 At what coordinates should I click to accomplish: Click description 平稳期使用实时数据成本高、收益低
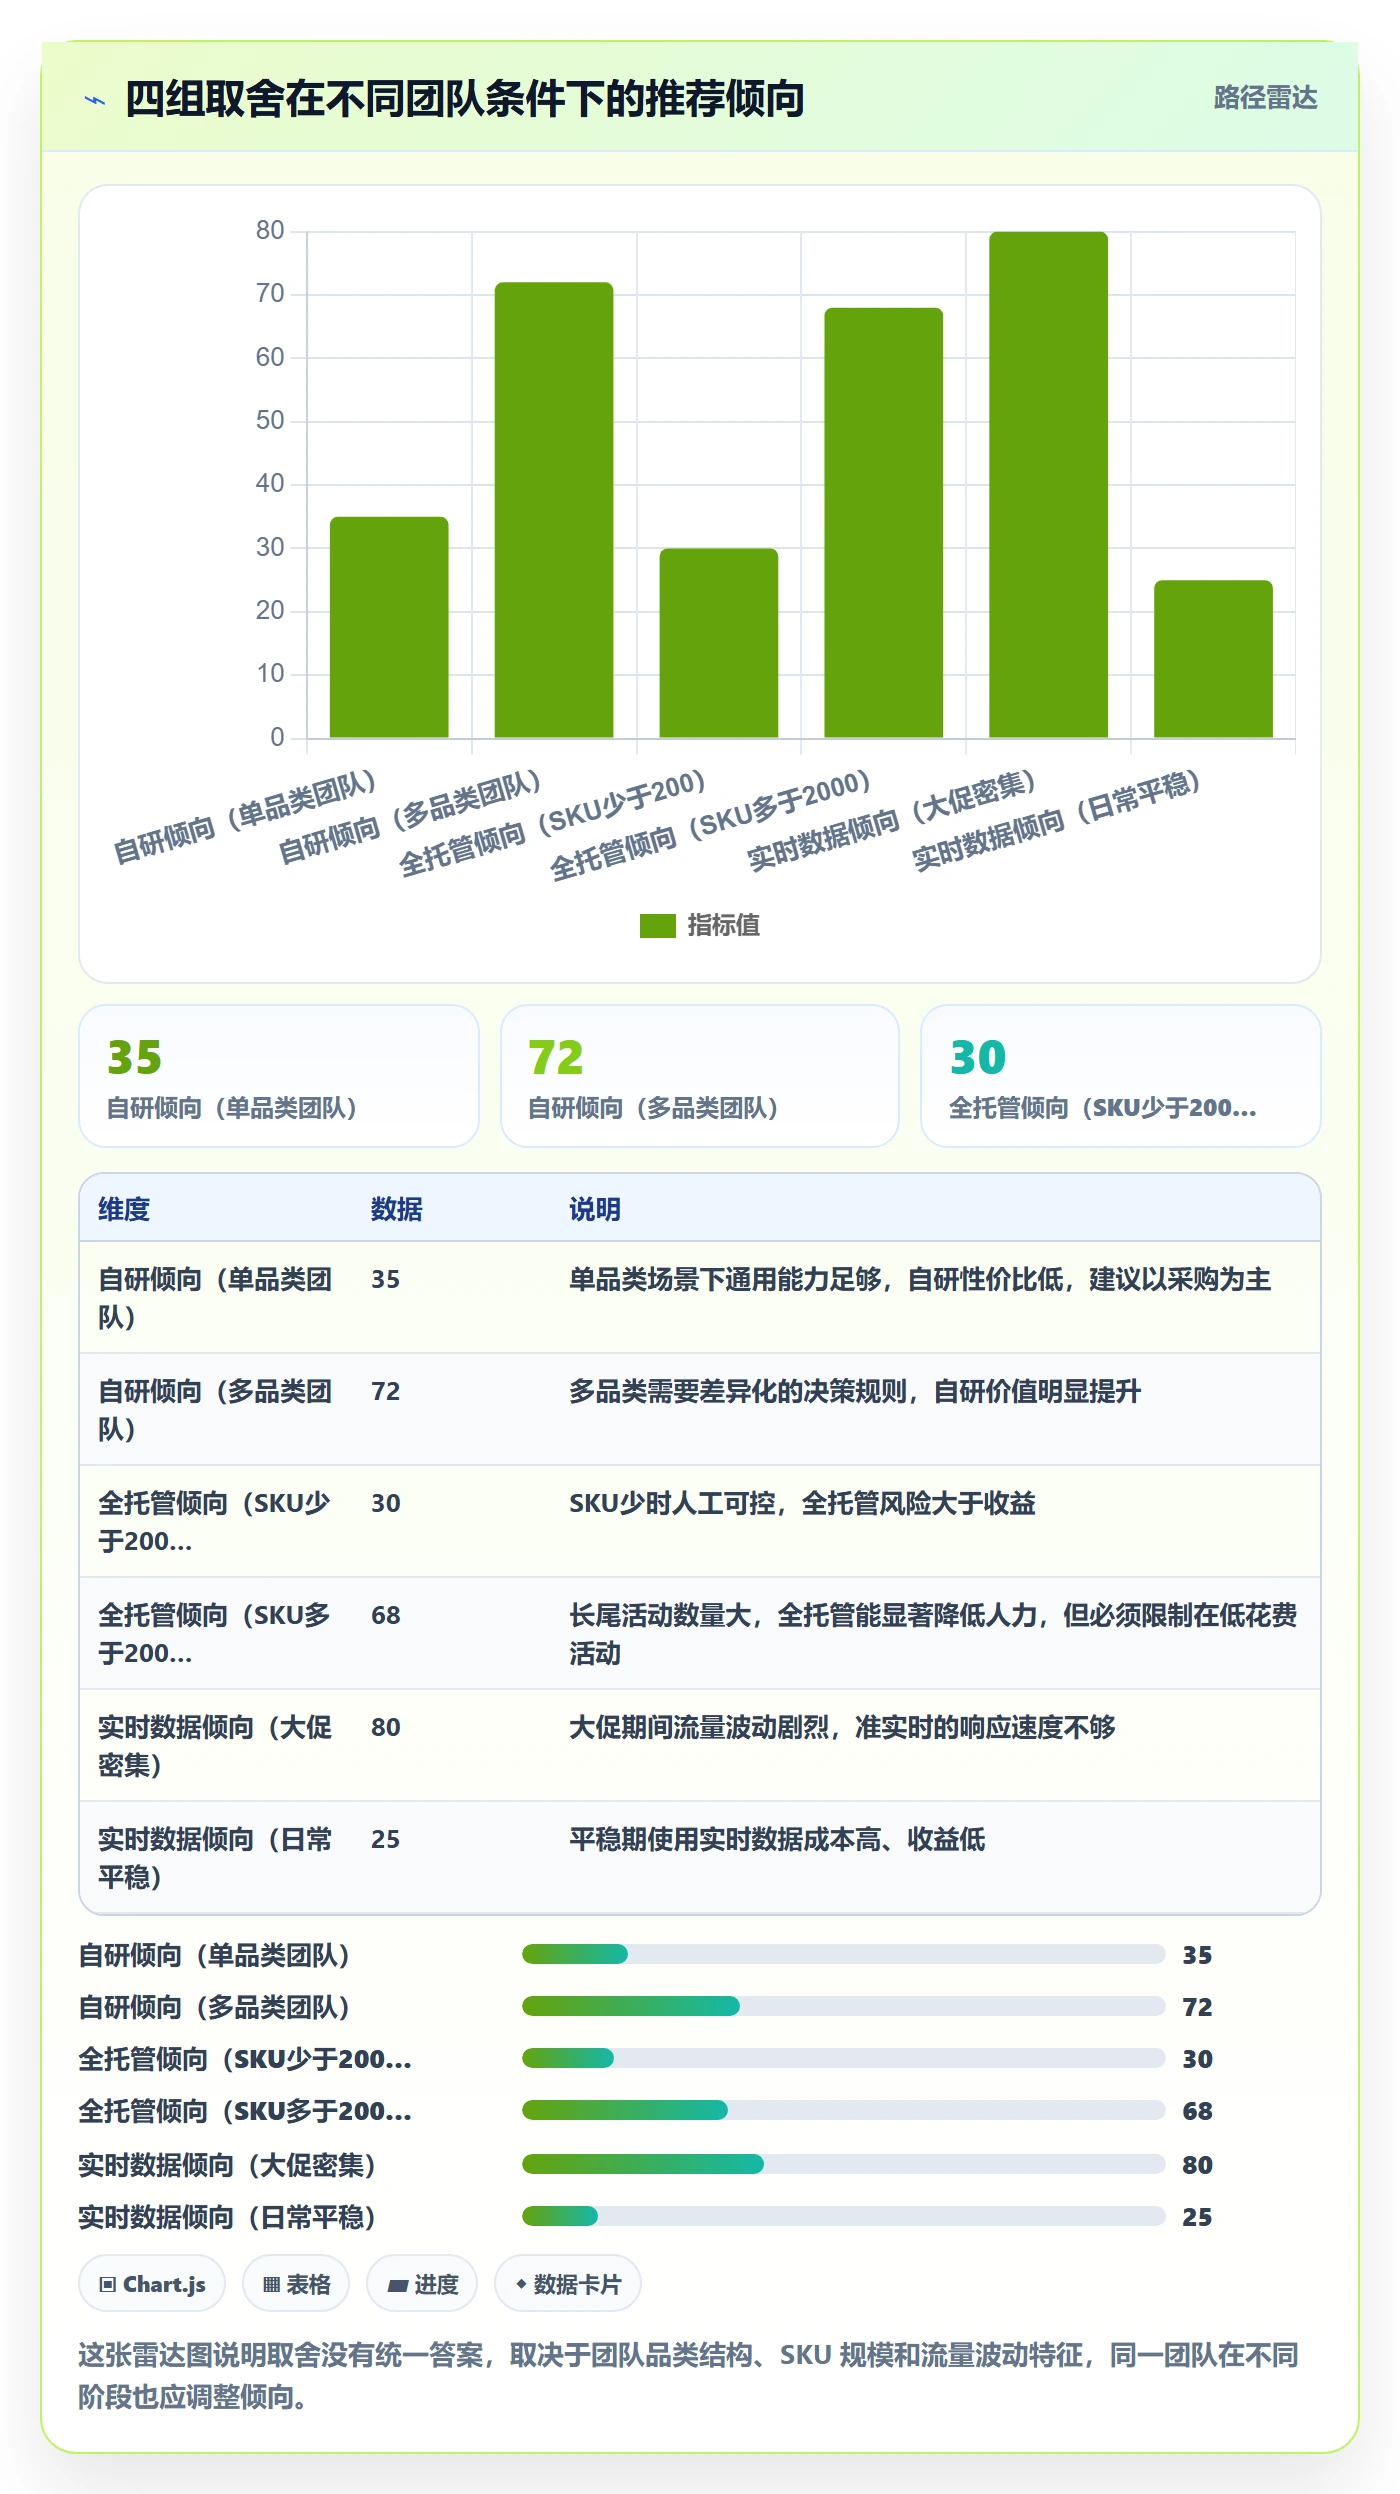coord(777,1839)
